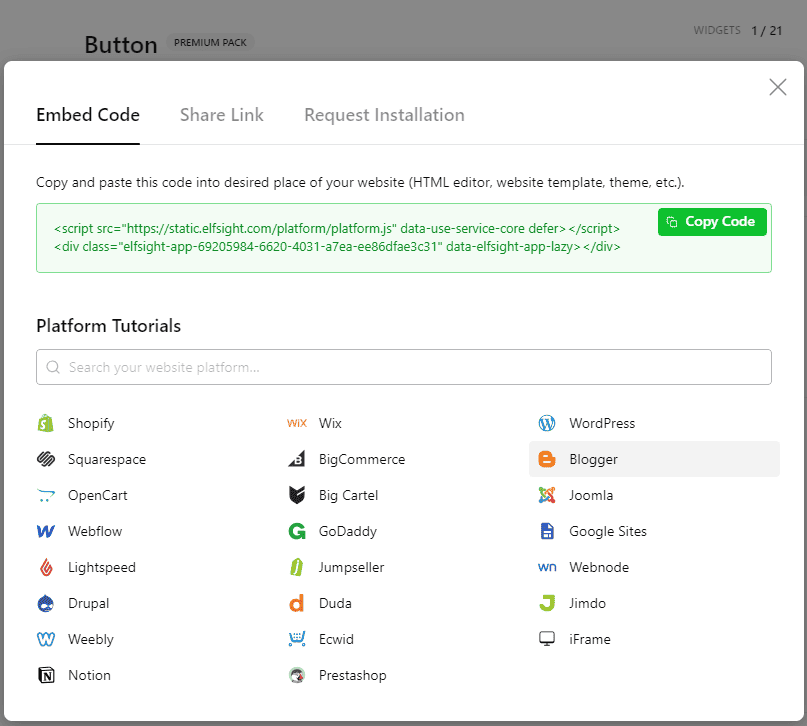This screenshot has width=807, height=726.
Task: Click the WIDGETS 1 / 21 counter
Action: click(x=738, y=30)
